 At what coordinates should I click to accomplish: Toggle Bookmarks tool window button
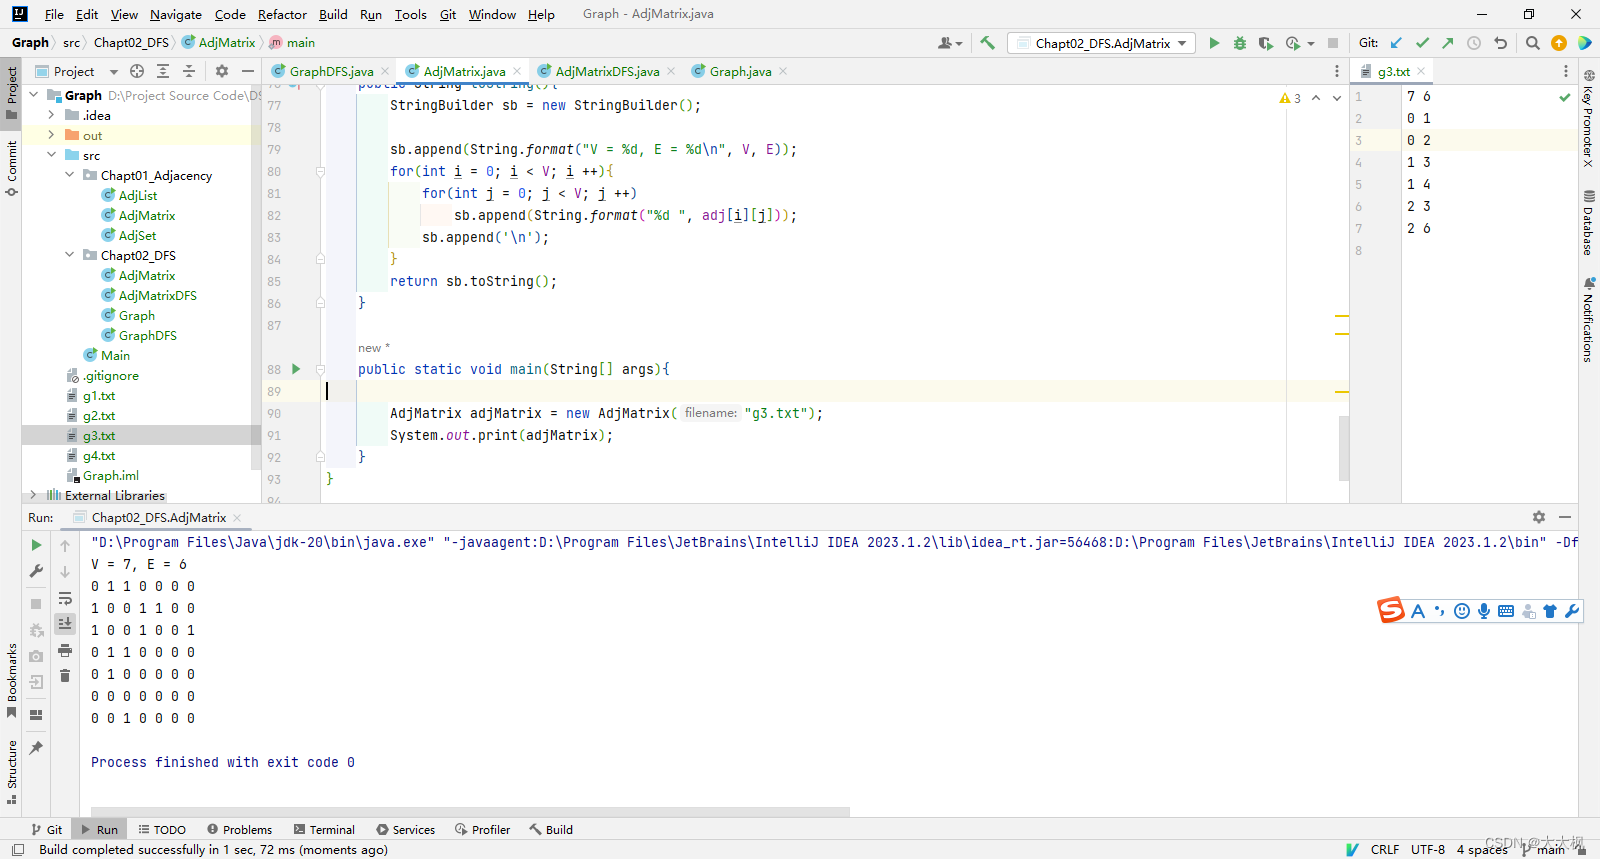(x=11, y=680)
